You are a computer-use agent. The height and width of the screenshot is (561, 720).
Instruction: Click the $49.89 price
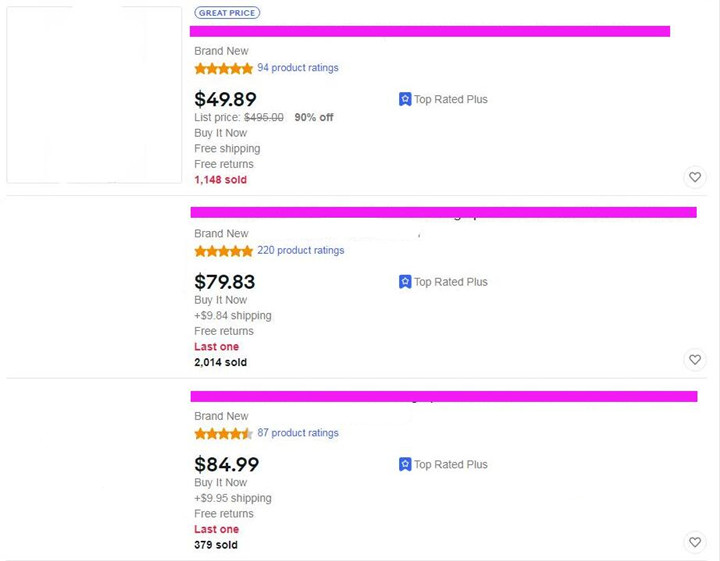pyautogui.click(x=225, y=99)
